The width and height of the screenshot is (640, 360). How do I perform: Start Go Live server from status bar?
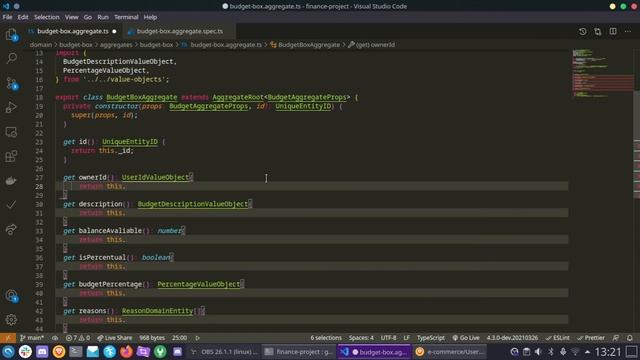(x=466, y=338)
